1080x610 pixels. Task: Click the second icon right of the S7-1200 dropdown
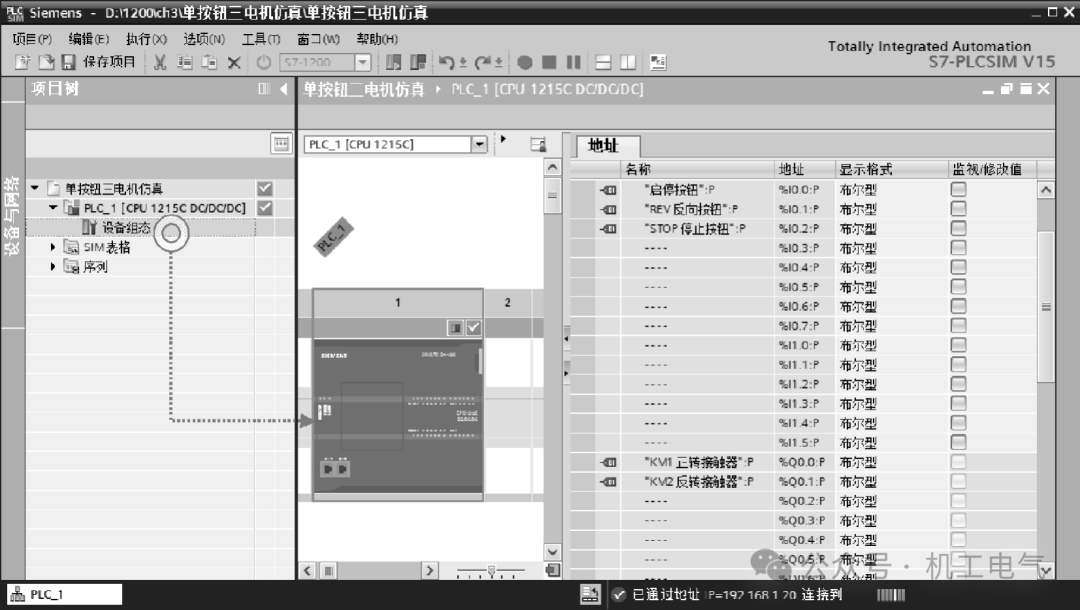click(417, 63)
